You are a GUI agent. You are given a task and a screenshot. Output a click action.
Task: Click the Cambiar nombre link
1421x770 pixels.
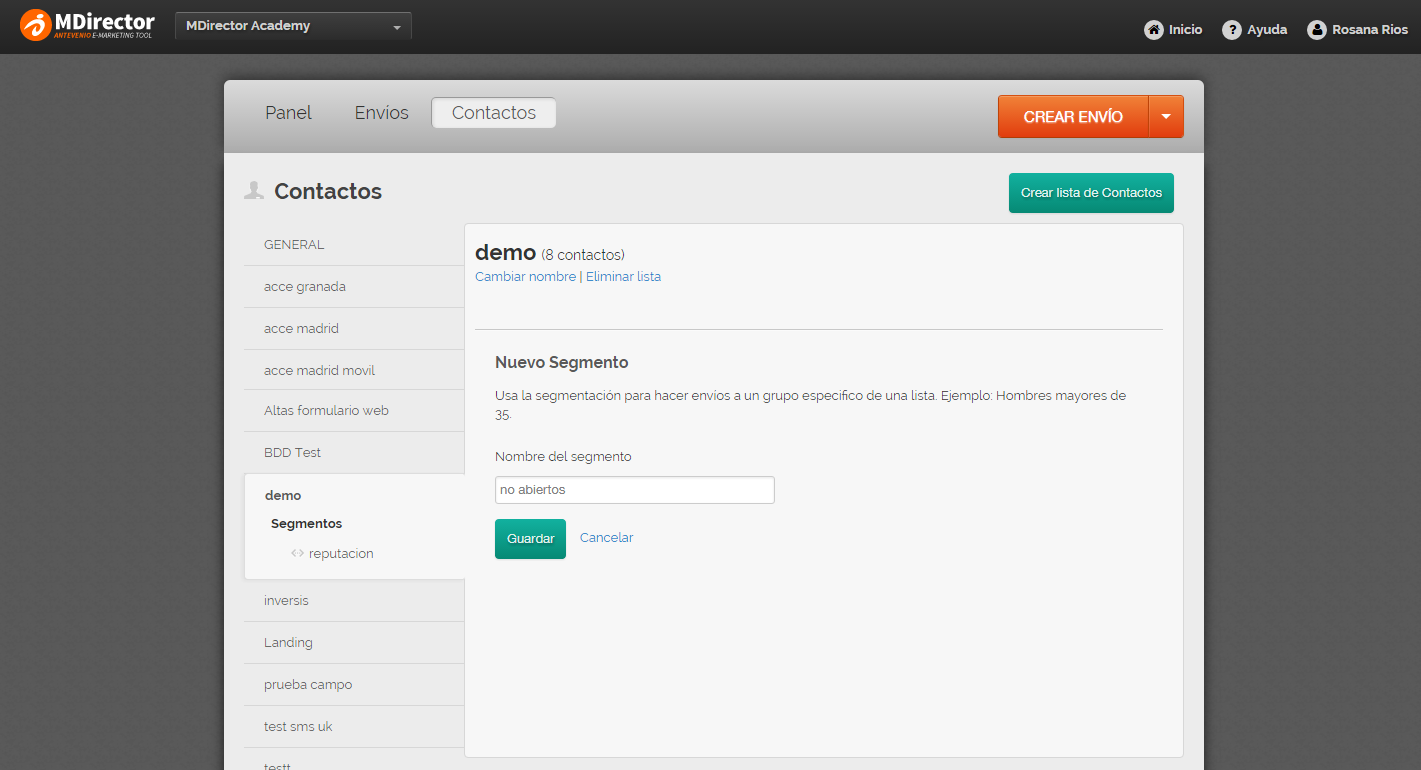(525, 276)
